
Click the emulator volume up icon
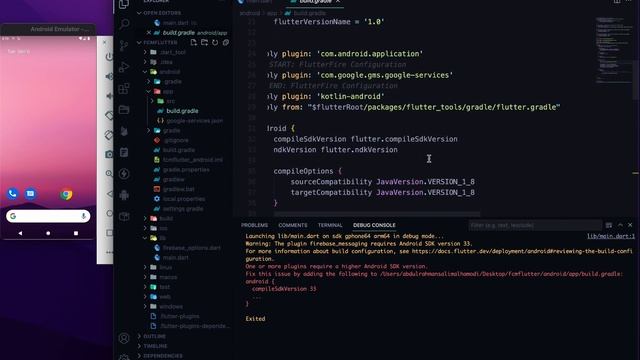(109, 76)
